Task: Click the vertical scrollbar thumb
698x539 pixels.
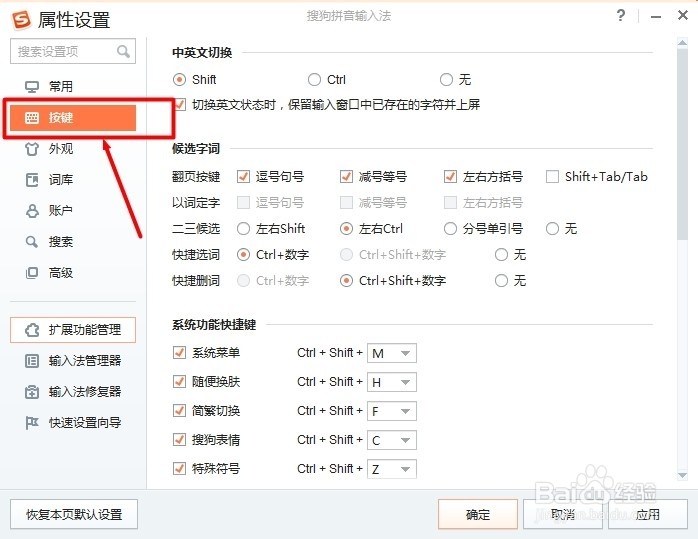Action: tap(682, 144)
